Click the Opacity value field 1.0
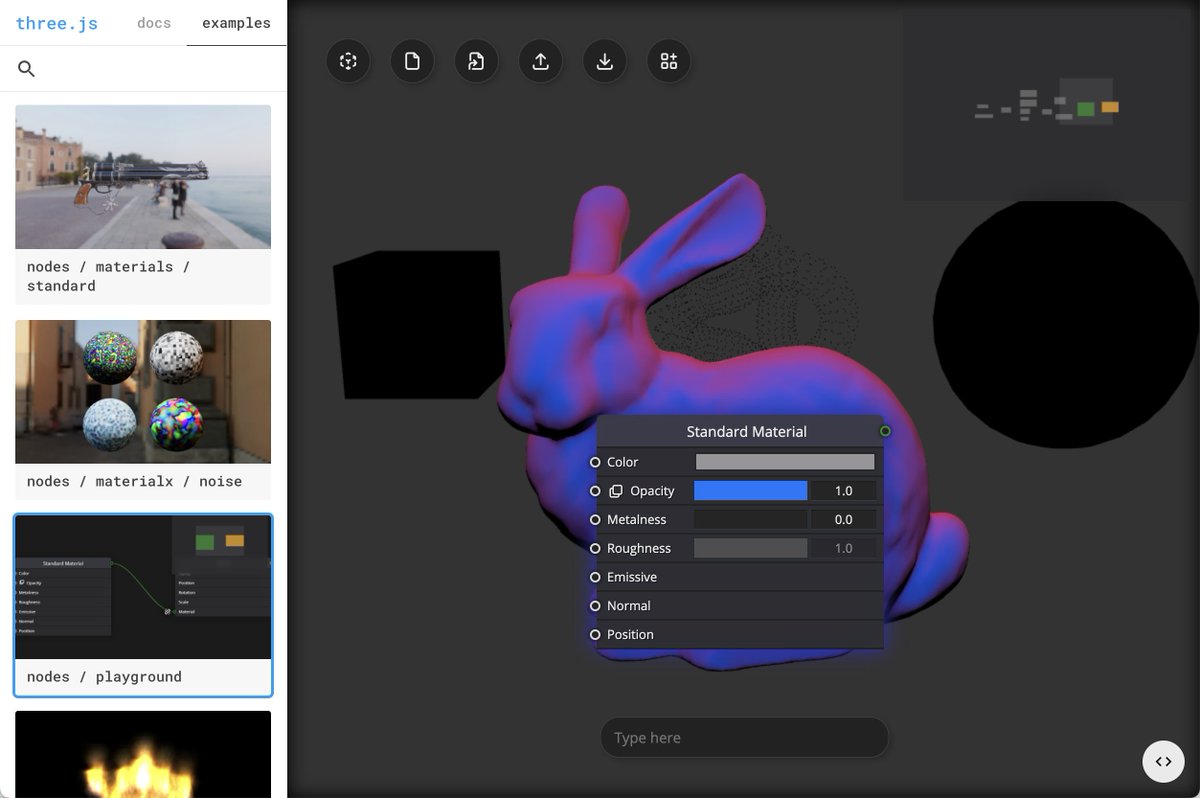This screenshot has height=798, width=1200. tap(843, 491)
